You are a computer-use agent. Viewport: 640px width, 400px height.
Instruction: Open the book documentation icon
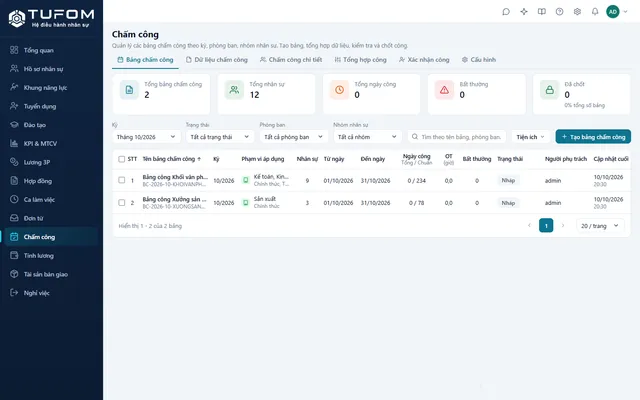coord(542,12)
